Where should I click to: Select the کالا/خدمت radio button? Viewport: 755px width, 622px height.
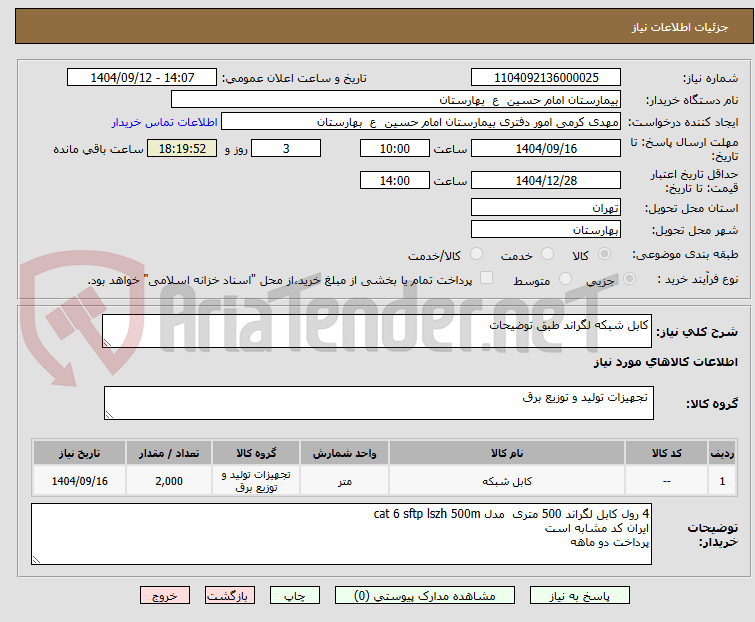click(476, 254)
